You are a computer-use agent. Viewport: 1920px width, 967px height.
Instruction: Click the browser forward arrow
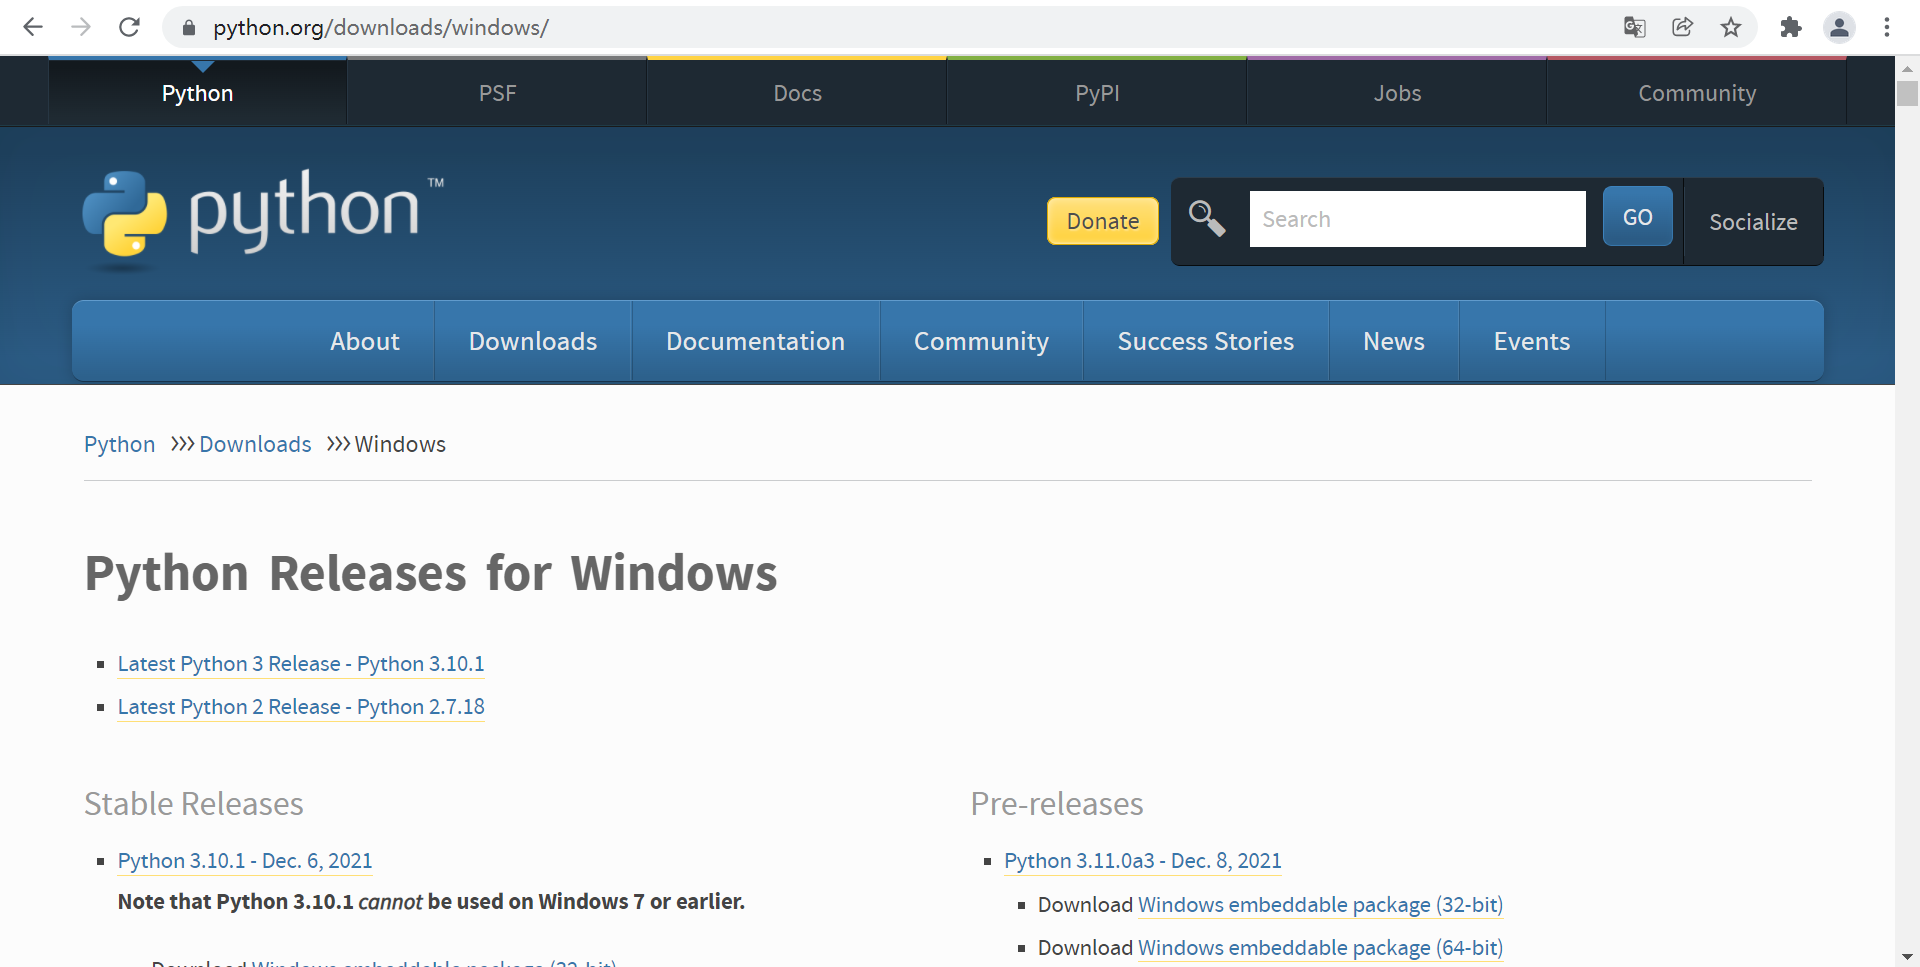[81, 27]
